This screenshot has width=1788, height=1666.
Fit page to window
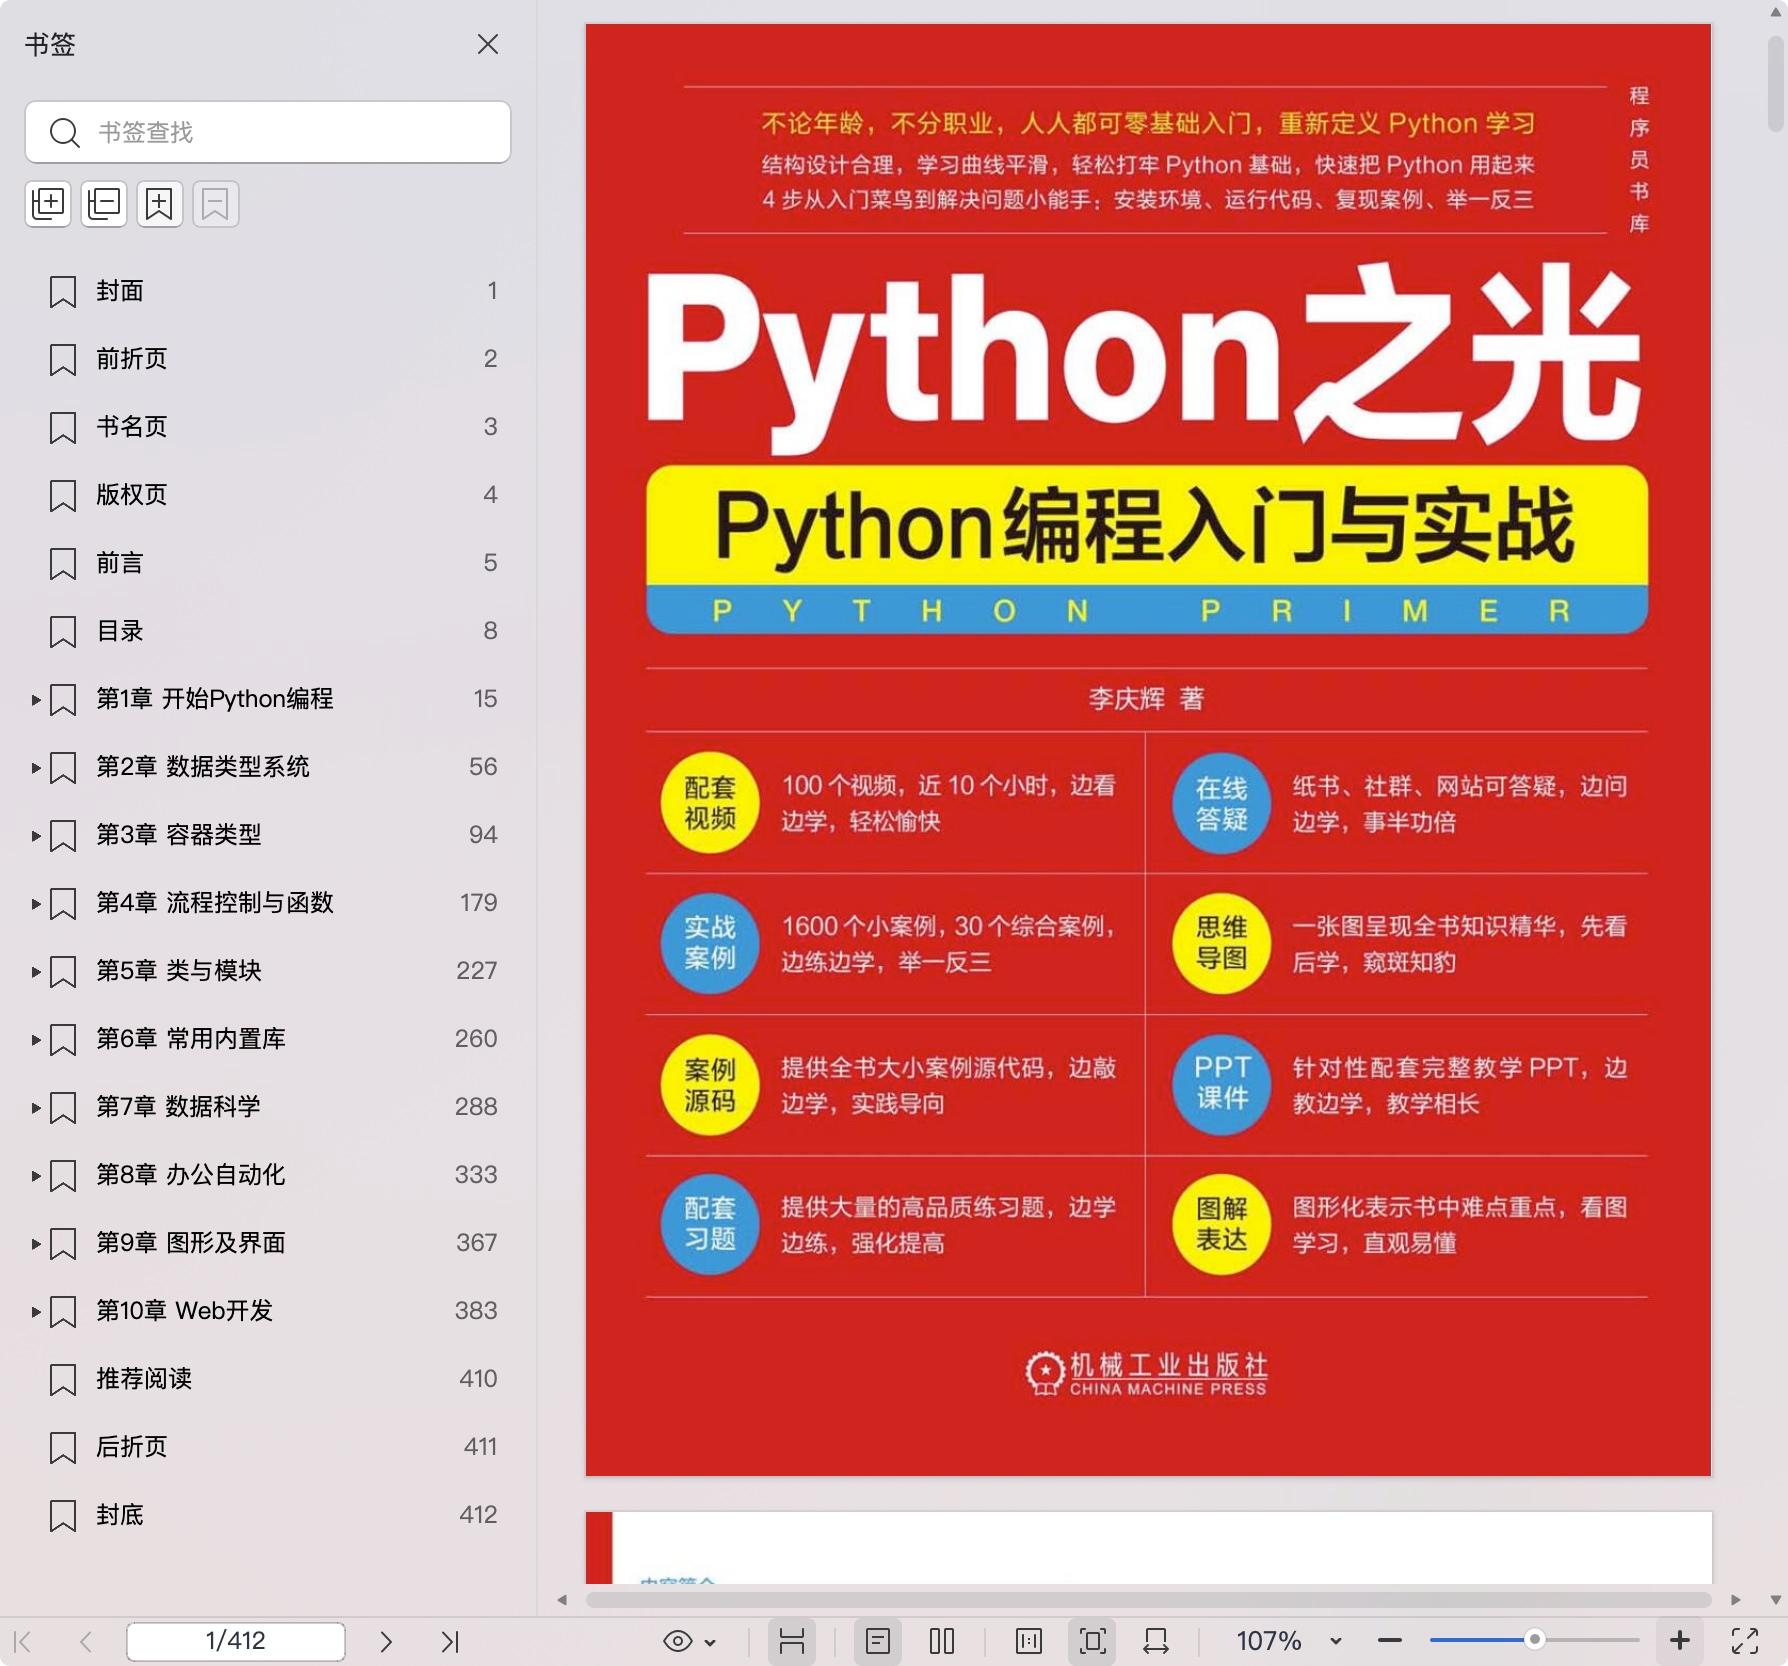tap(1092, 1641)
